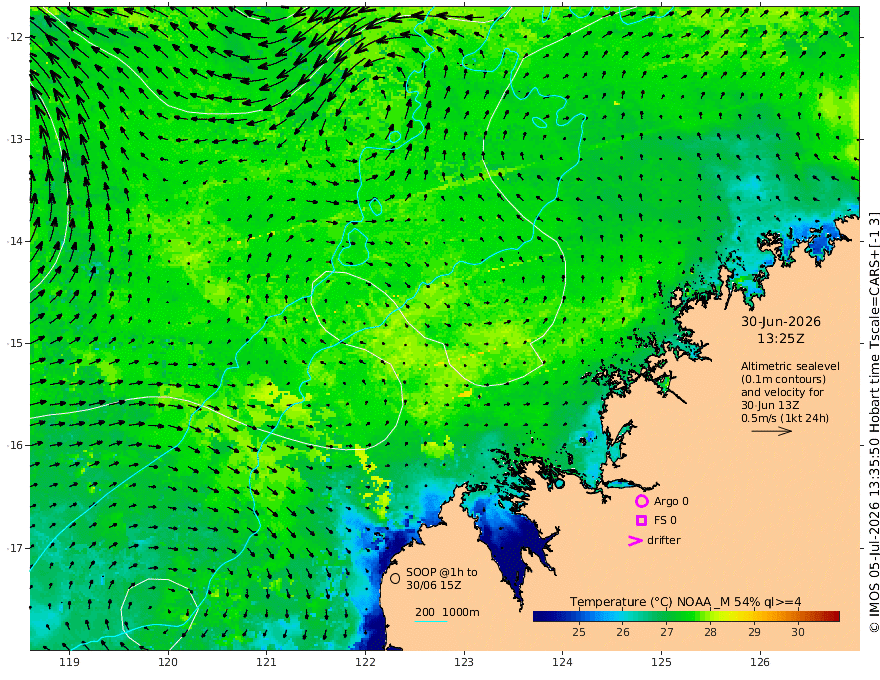880x680 pixels.
Task: Click the temperature colorbar near 28
Action: (711, 617)
